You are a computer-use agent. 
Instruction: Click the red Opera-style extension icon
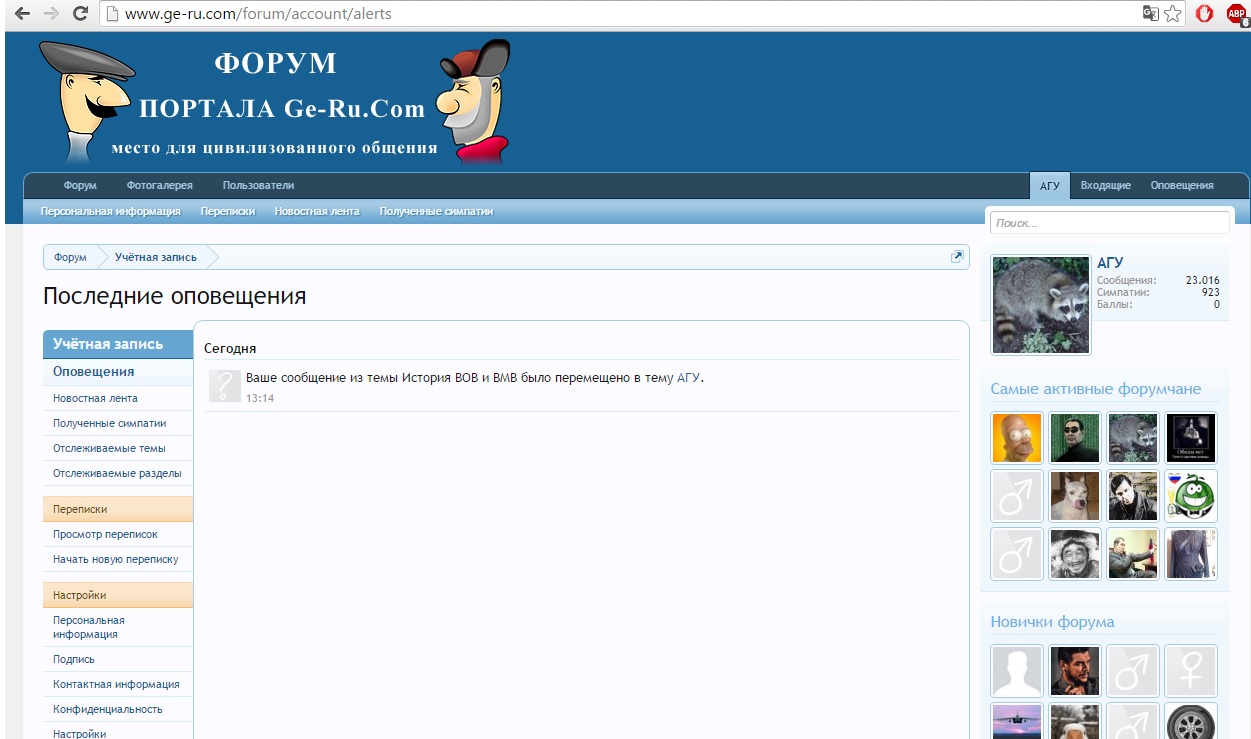(1205, 14)
